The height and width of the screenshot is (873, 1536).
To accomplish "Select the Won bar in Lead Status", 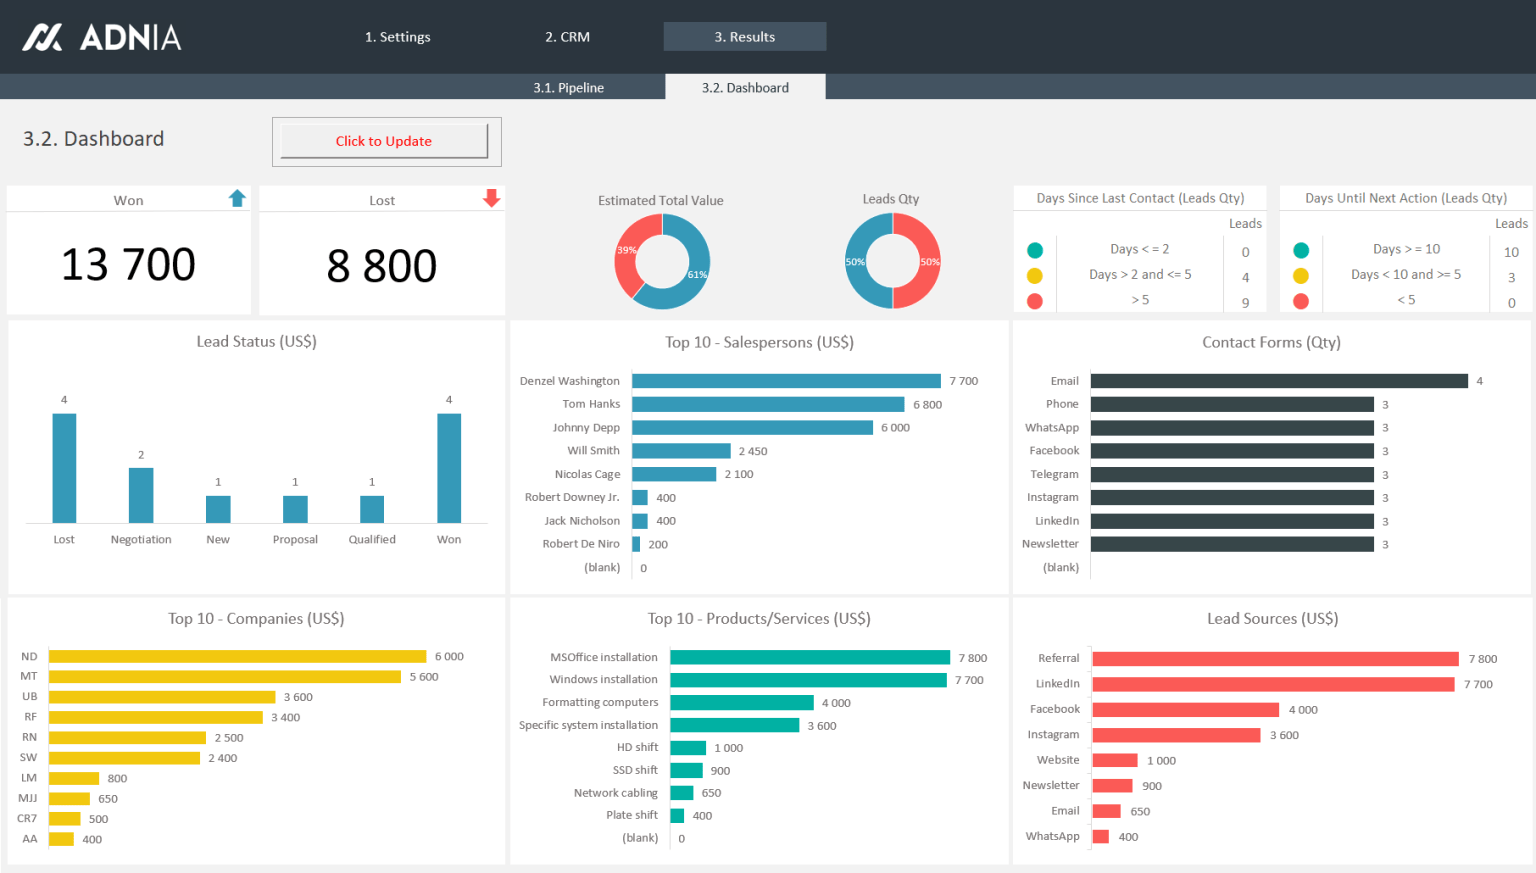I will [449, 468].
